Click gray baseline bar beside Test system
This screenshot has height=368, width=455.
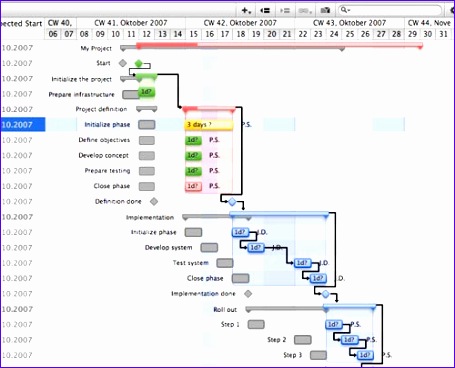(225, 263)
